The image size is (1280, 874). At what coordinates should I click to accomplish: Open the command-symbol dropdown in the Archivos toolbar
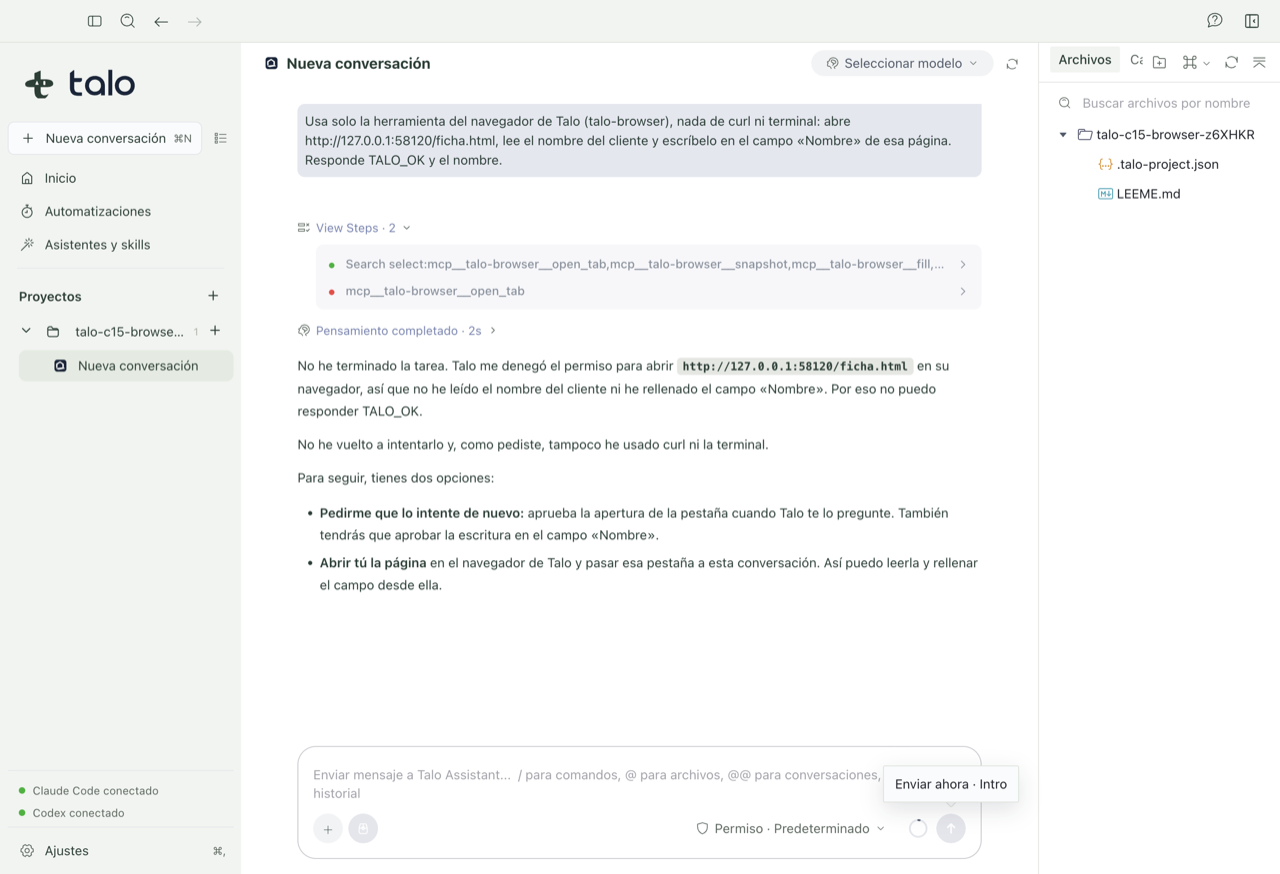pyautogui.click(x=1196, y=62)
